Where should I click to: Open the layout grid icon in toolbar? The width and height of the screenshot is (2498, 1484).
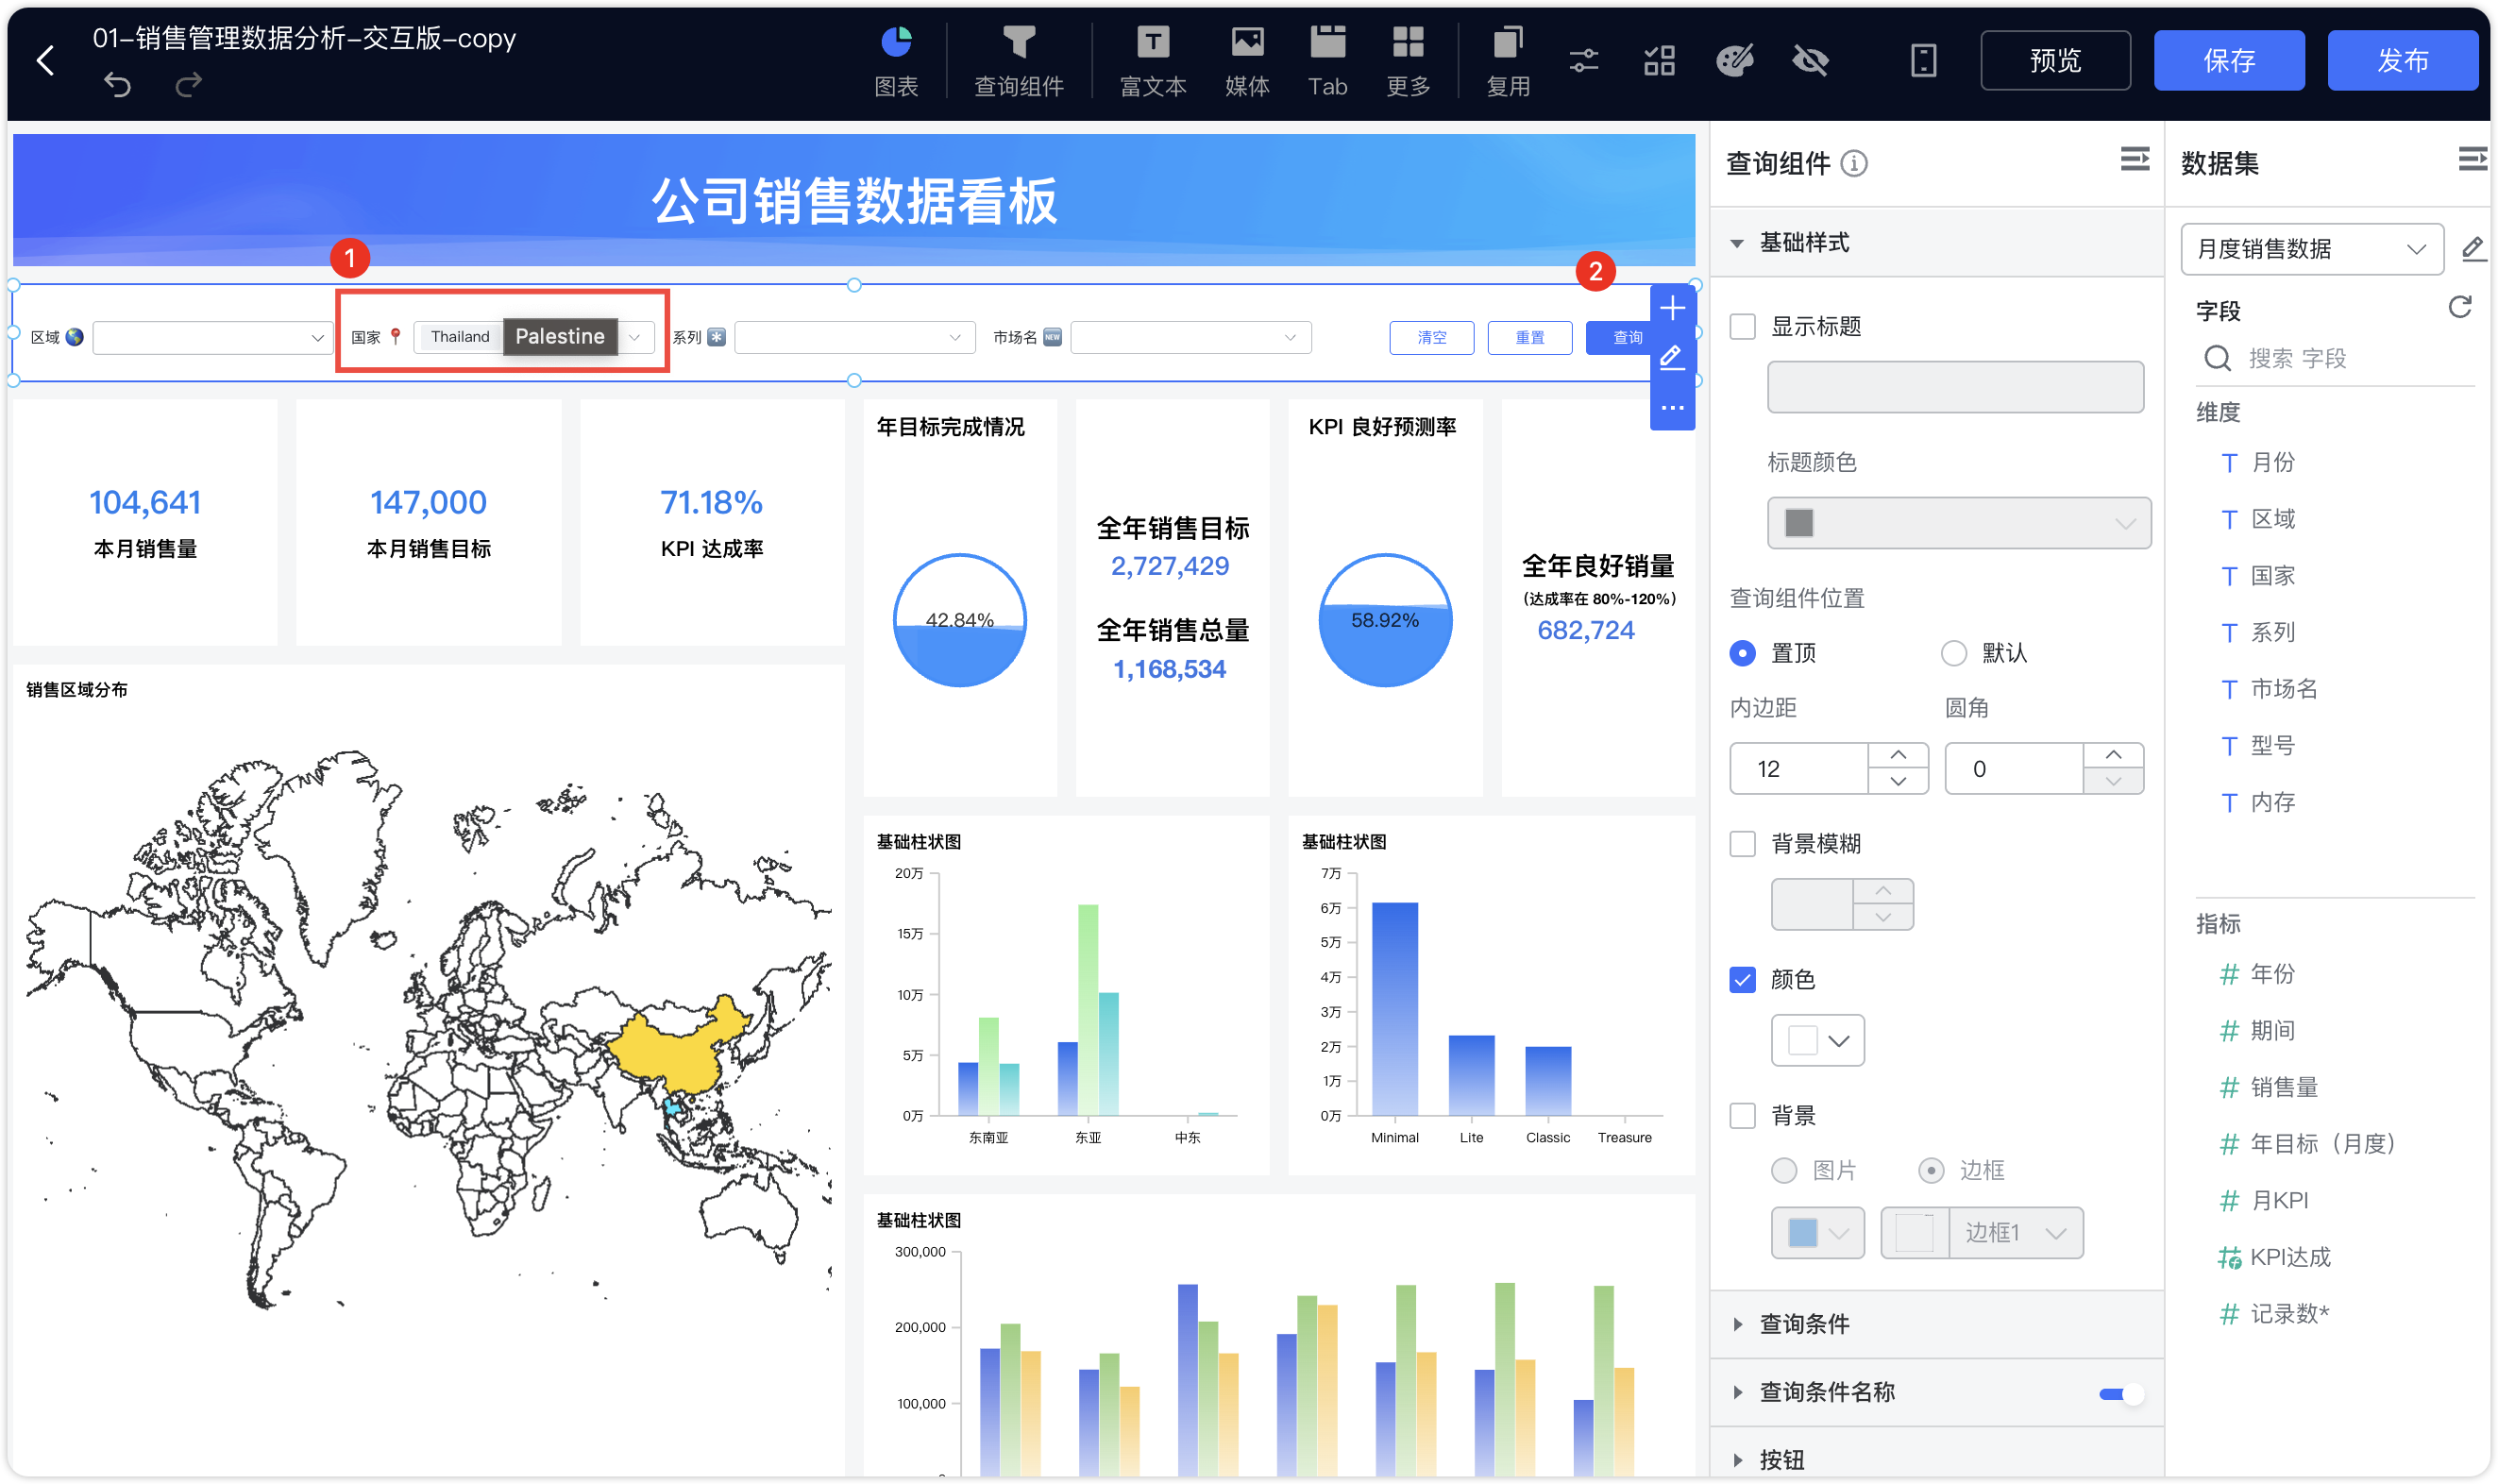coord(1659,61)
